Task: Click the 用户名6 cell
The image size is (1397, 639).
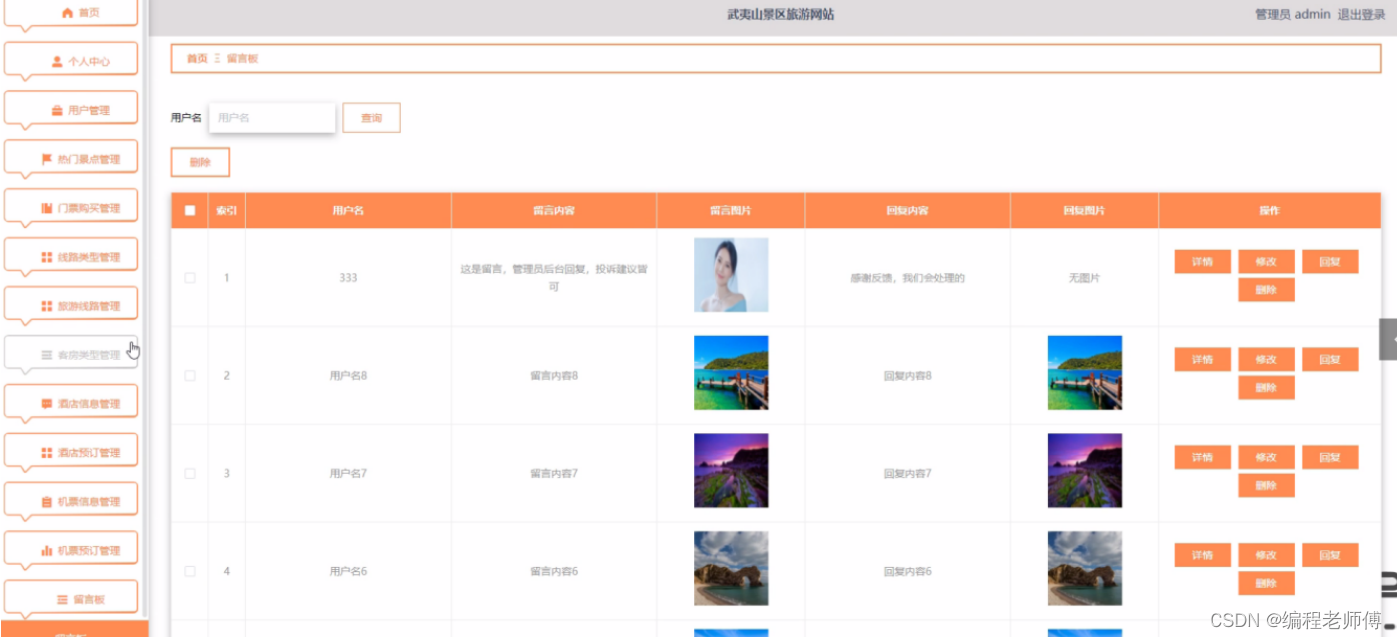Action: click(x=348, y=572)
